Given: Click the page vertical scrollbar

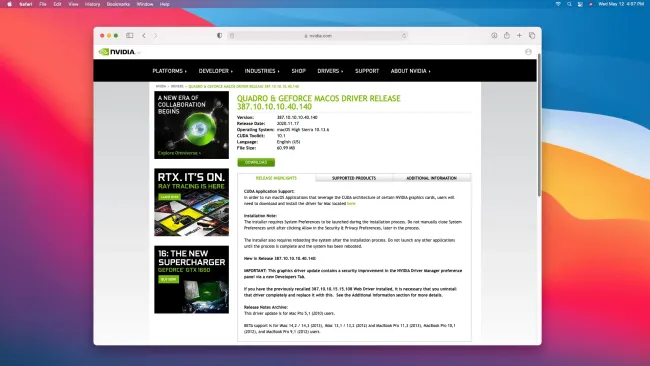Looking at the screenshot, I should coord(539,124).
